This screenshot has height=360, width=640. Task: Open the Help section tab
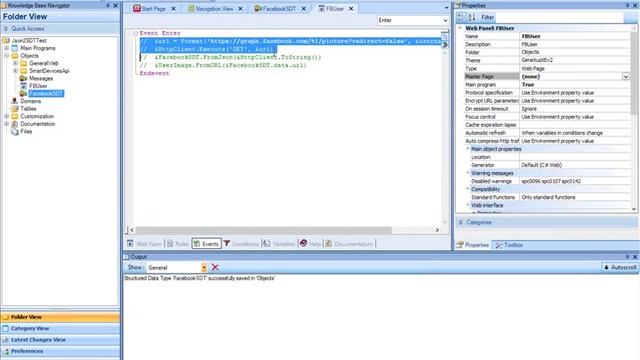[310, 244]
